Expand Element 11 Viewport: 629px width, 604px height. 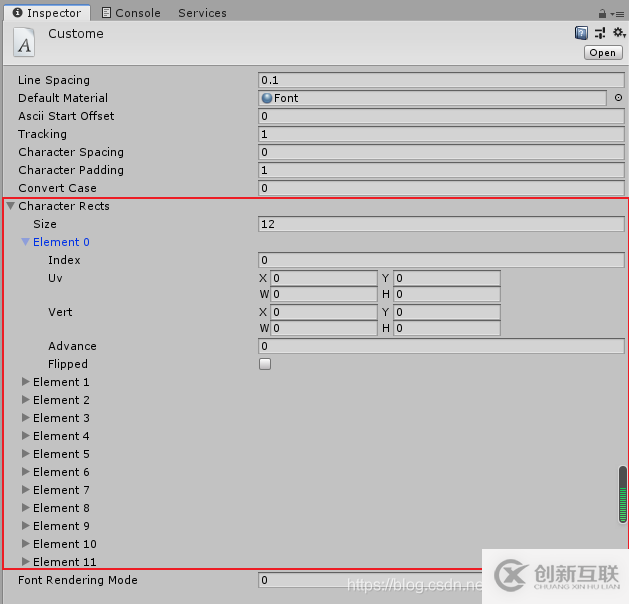point(25,561)
